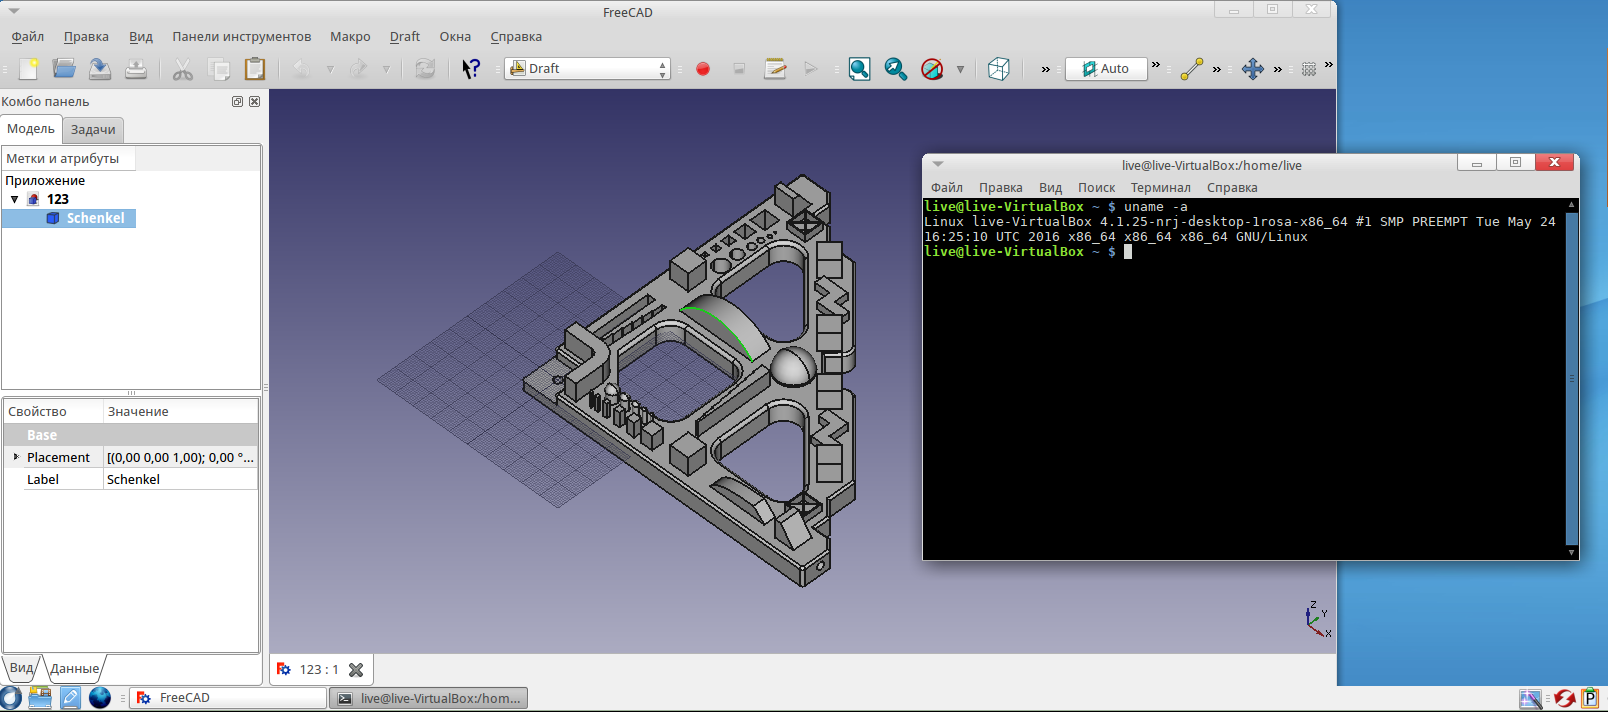Click the What's This help icon
The height and width of the screenshot is (712, 1608).
click(471, 69)
